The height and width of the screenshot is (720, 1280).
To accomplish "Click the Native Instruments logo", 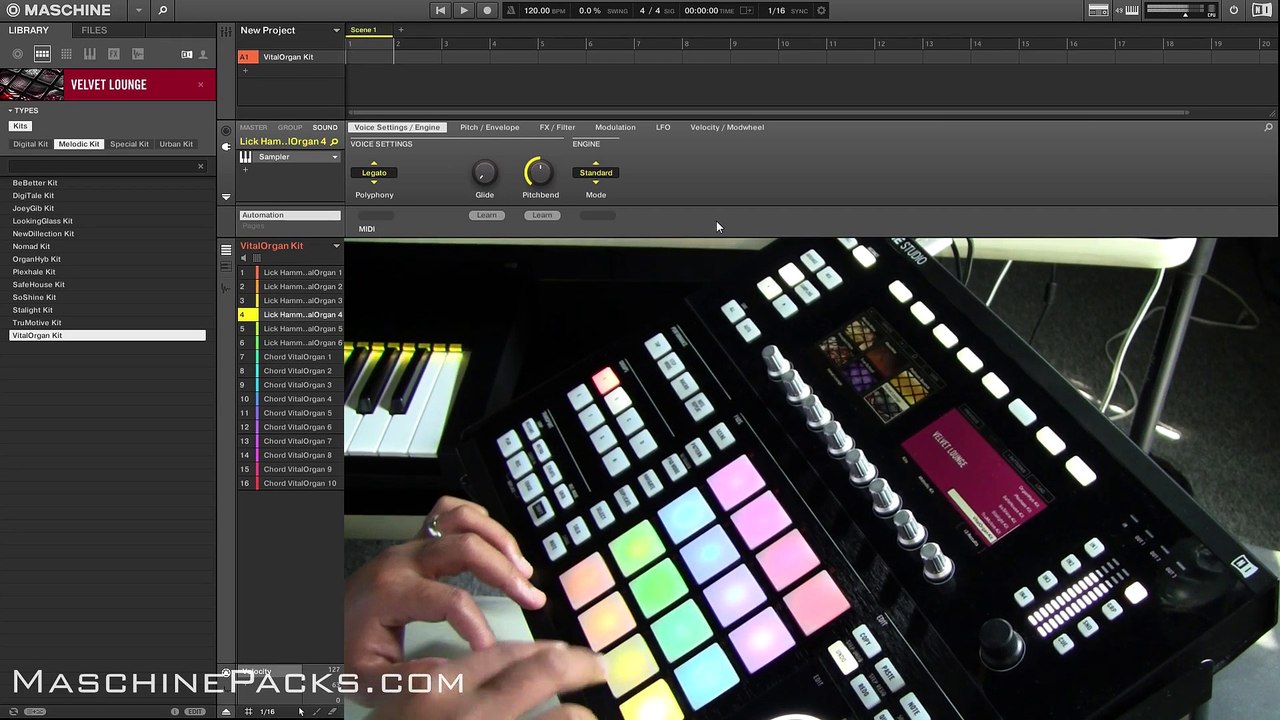I will click(x=1262, y=10).
